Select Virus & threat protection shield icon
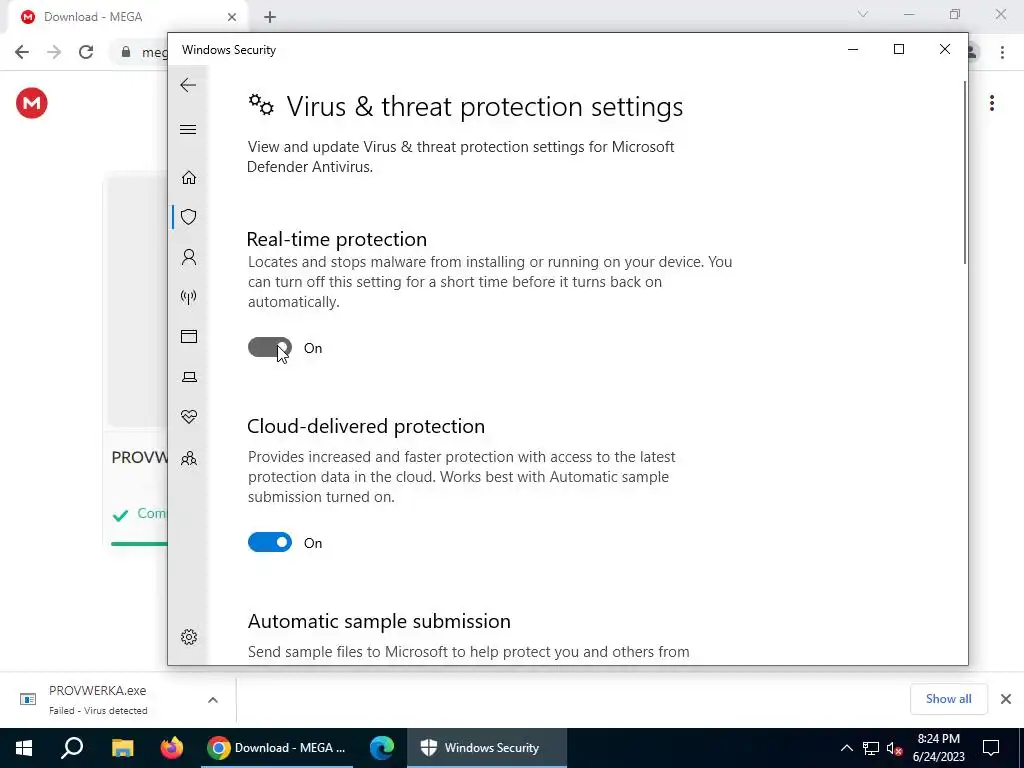This screenshot has width=1024, height=768. [x=189, y=217]
